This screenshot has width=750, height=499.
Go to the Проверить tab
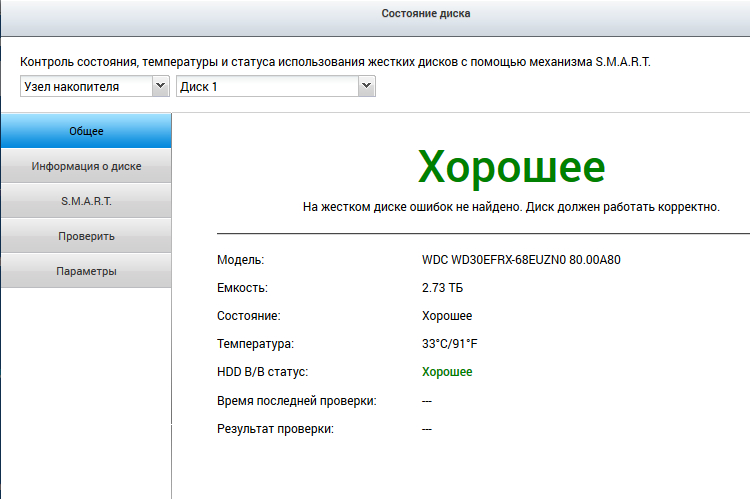coord(86,236)
